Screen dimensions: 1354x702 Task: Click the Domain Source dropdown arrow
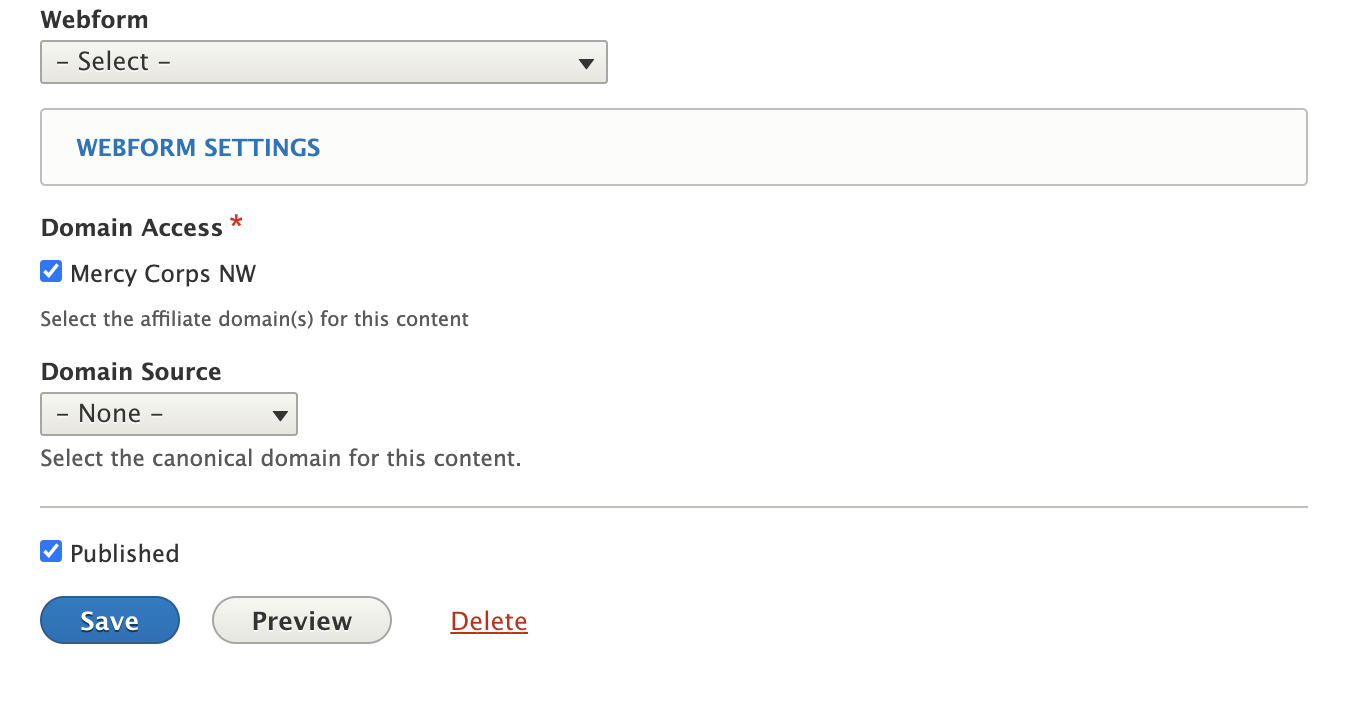click(280, 415)
